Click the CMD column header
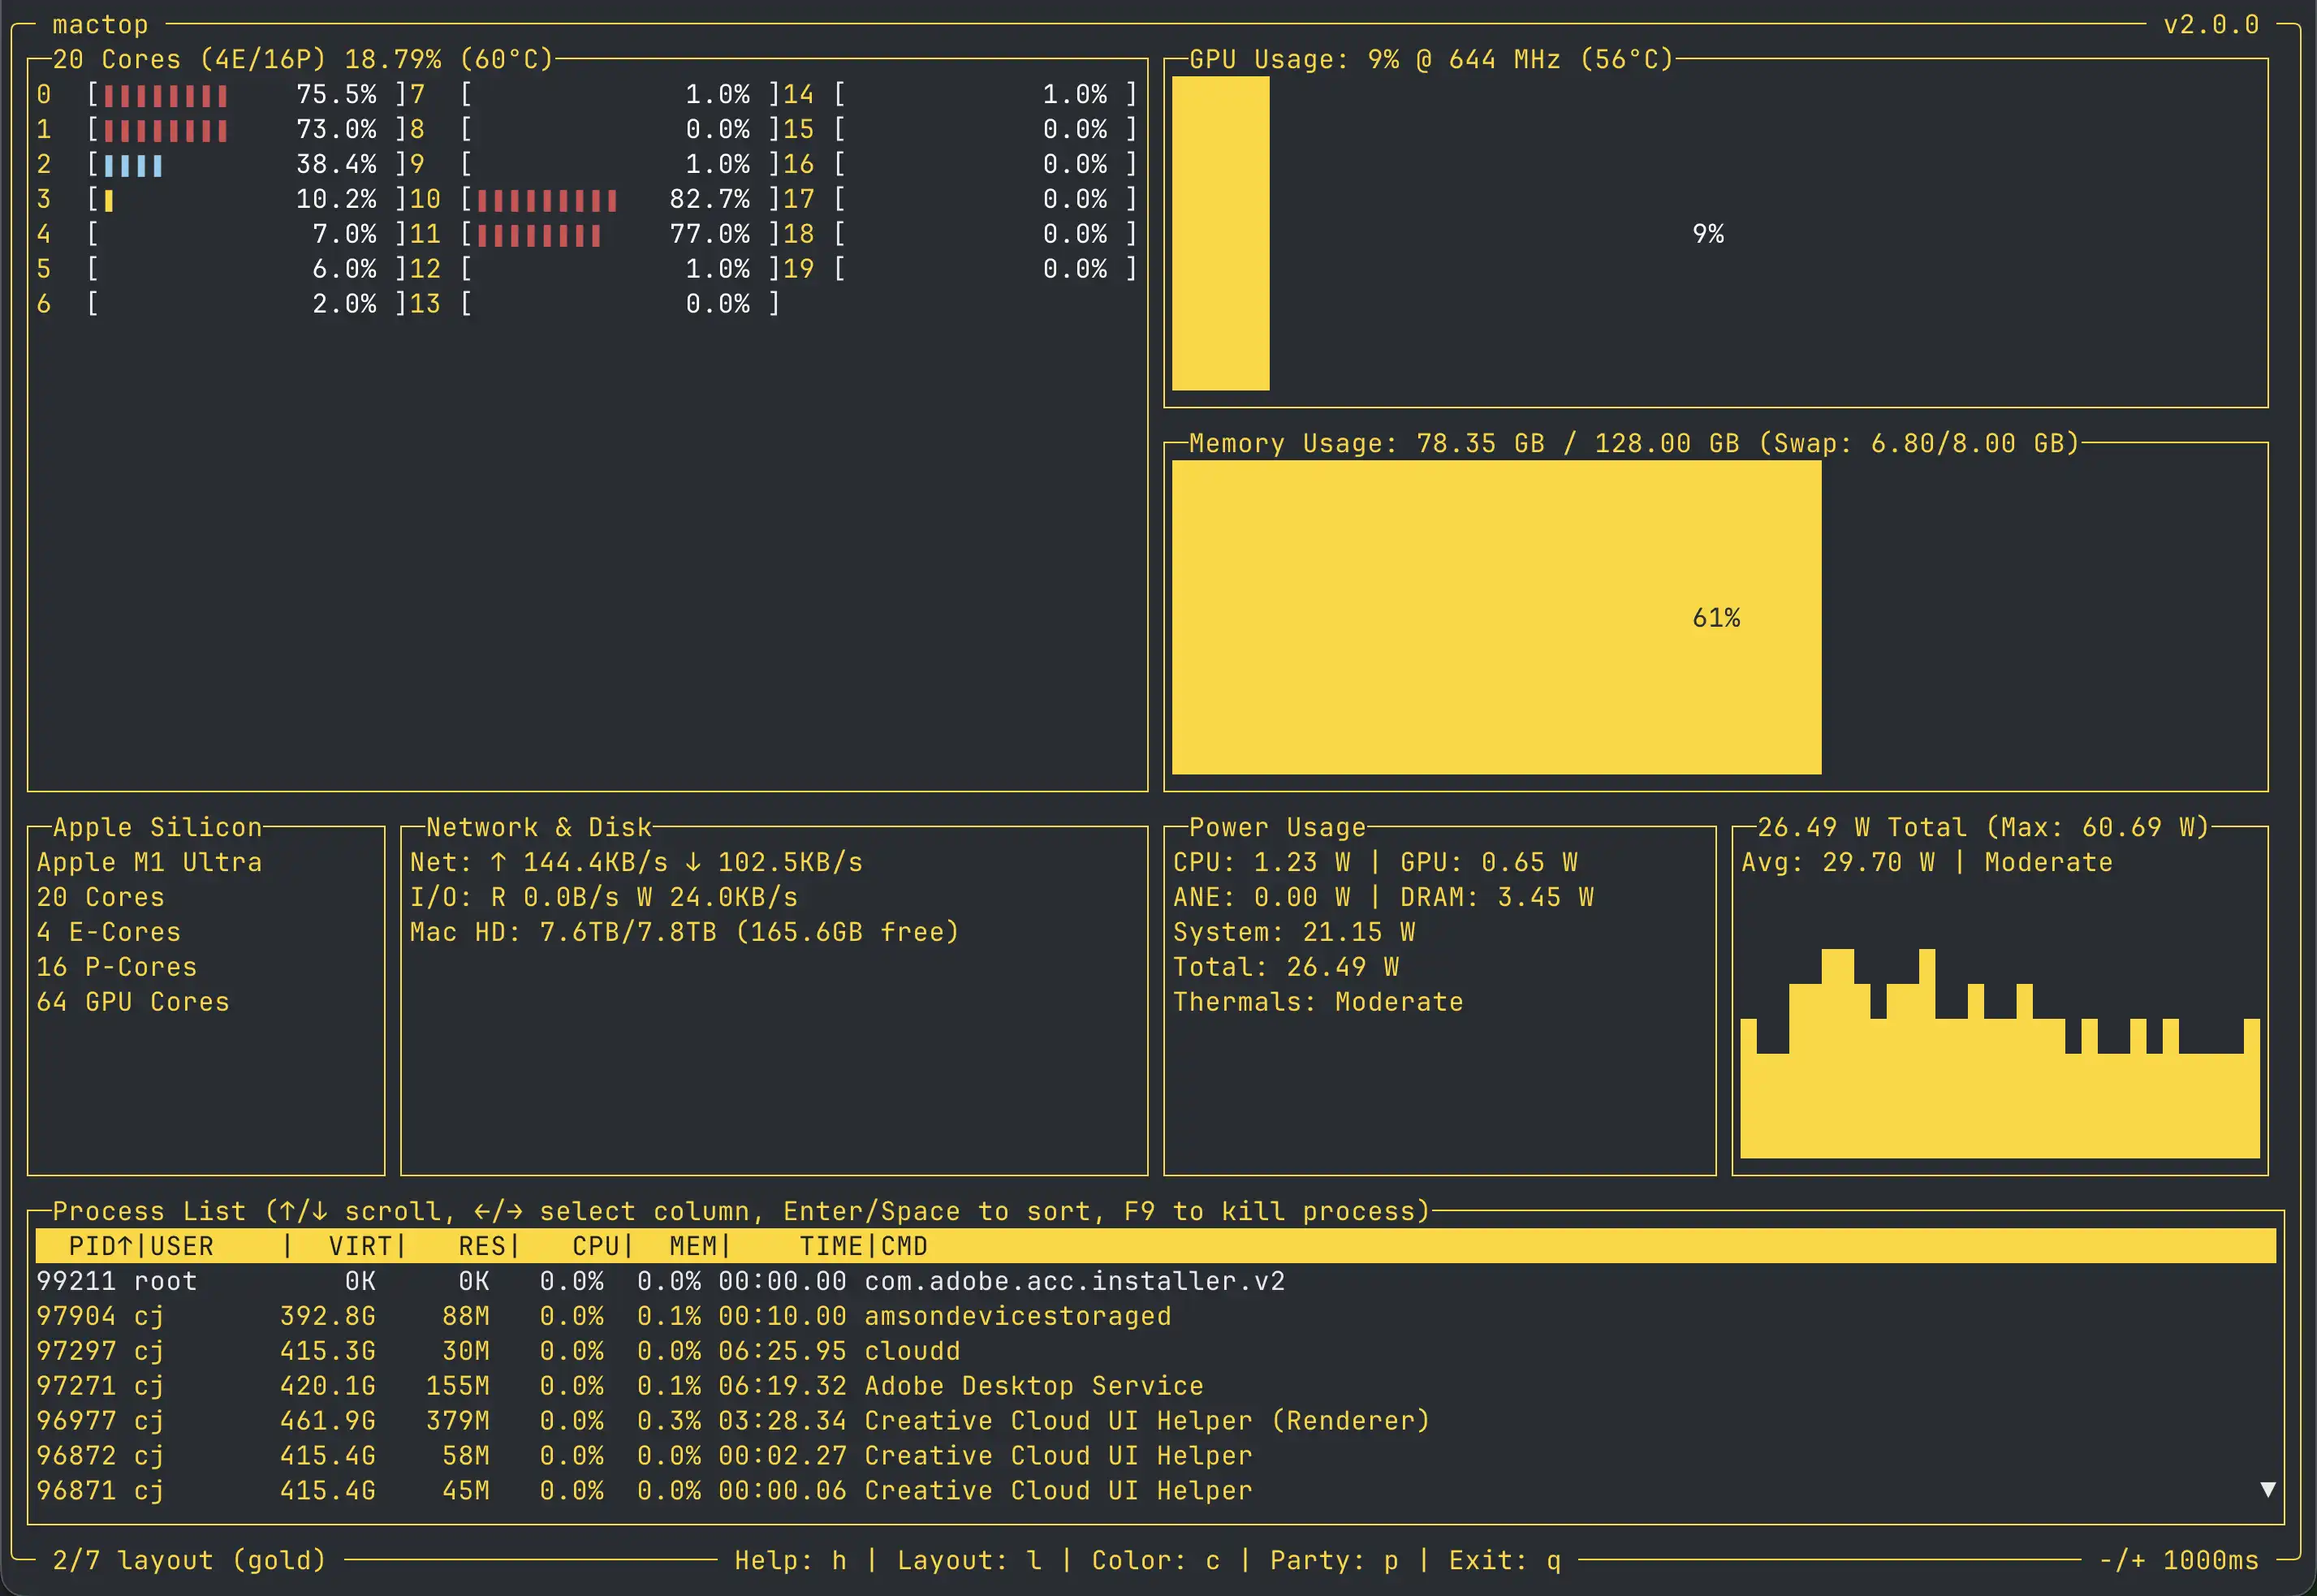 point(904,1246)
